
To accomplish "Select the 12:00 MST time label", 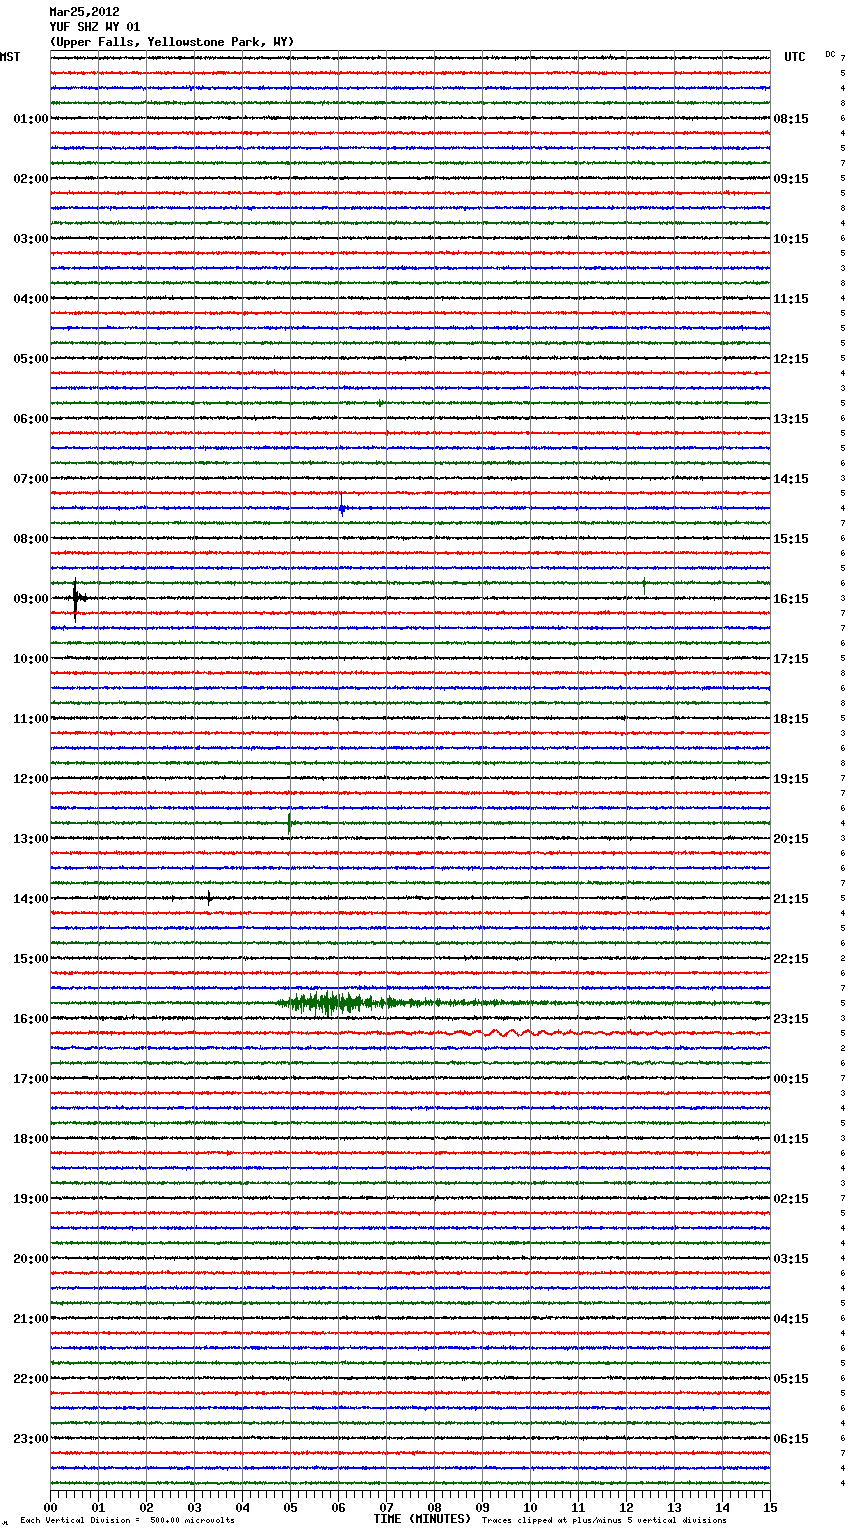I will click(x=31, y=779).
